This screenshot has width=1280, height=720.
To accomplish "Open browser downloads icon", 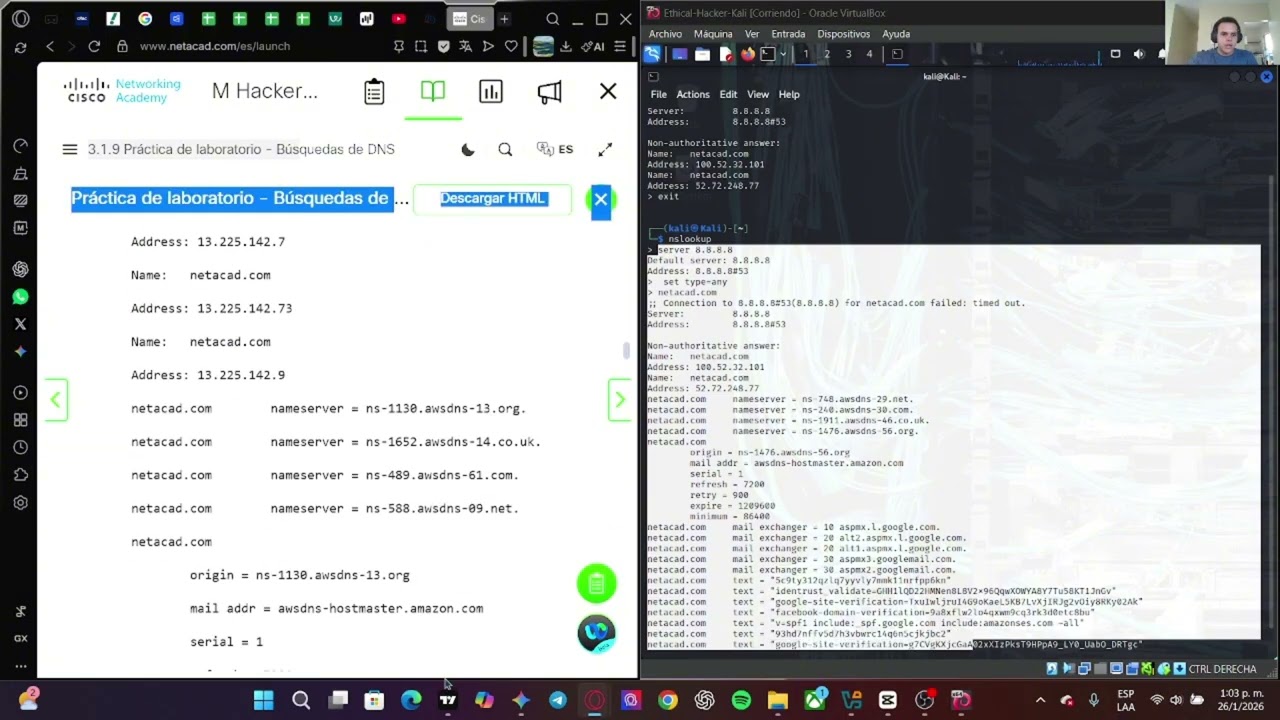I will [566, 46].
